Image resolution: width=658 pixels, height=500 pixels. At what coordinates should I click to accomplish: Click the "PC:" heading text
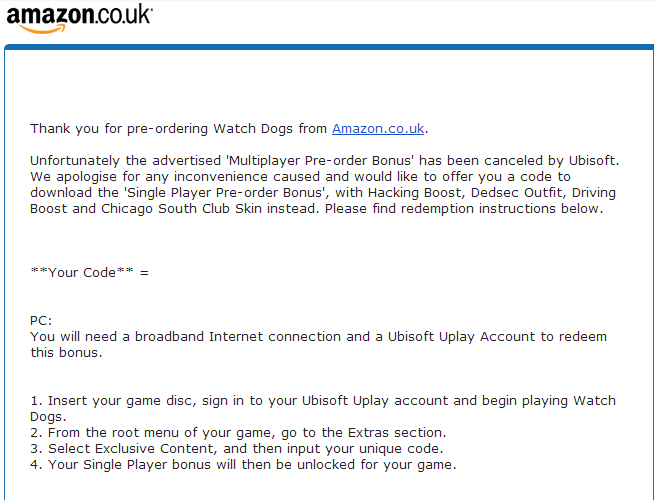tap(41, 321)
